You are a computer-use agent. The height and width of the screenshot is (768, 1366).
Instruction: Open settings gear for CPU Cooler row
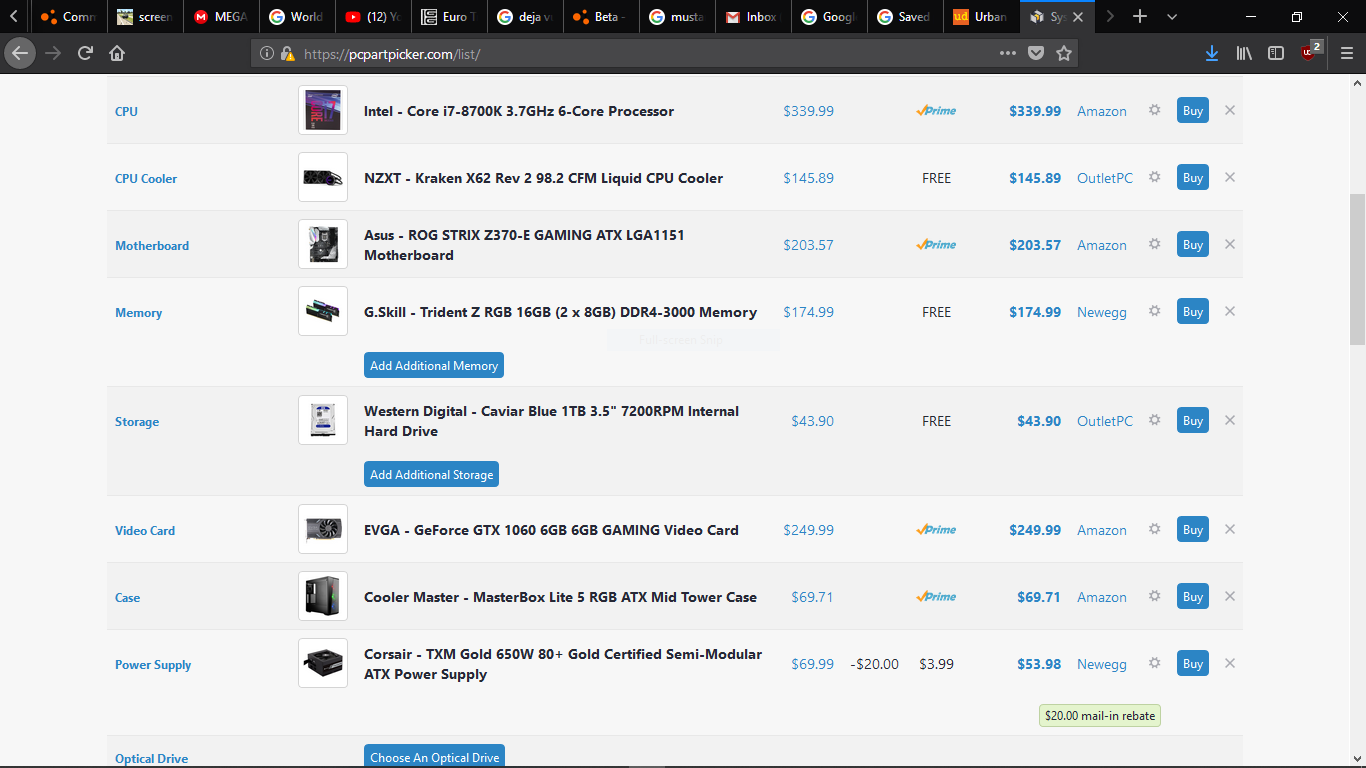1154,177
